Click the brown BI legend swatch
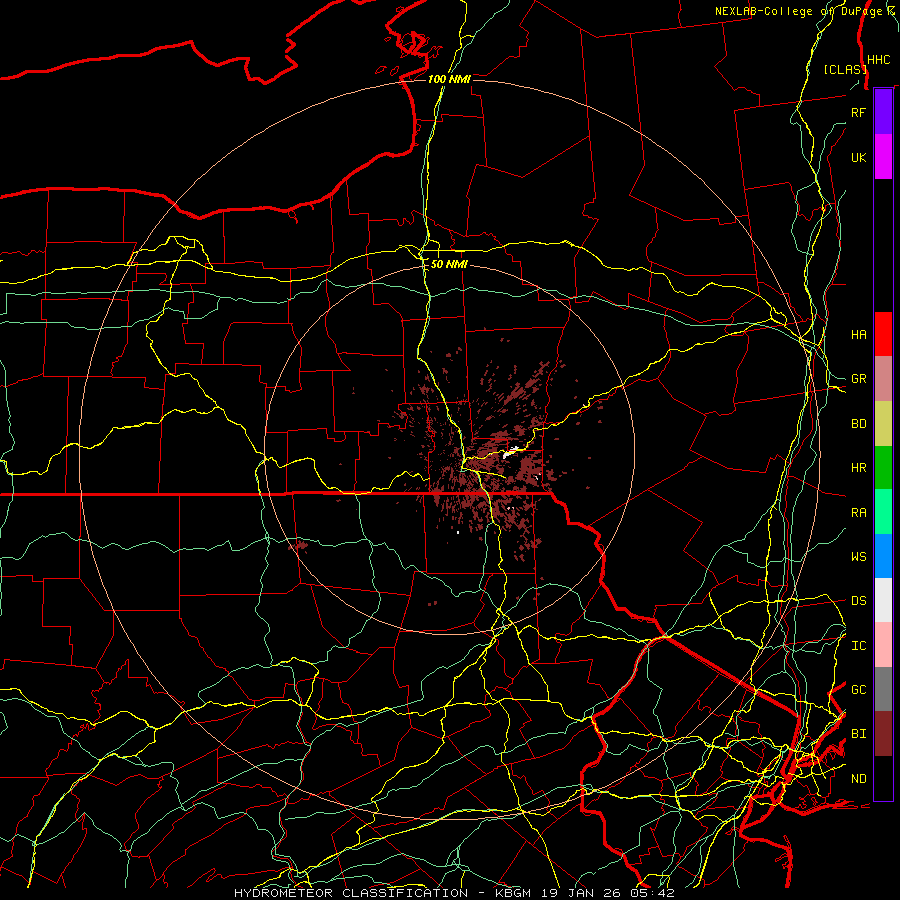The width and height of the screenshot is (900, 900). 883,734
